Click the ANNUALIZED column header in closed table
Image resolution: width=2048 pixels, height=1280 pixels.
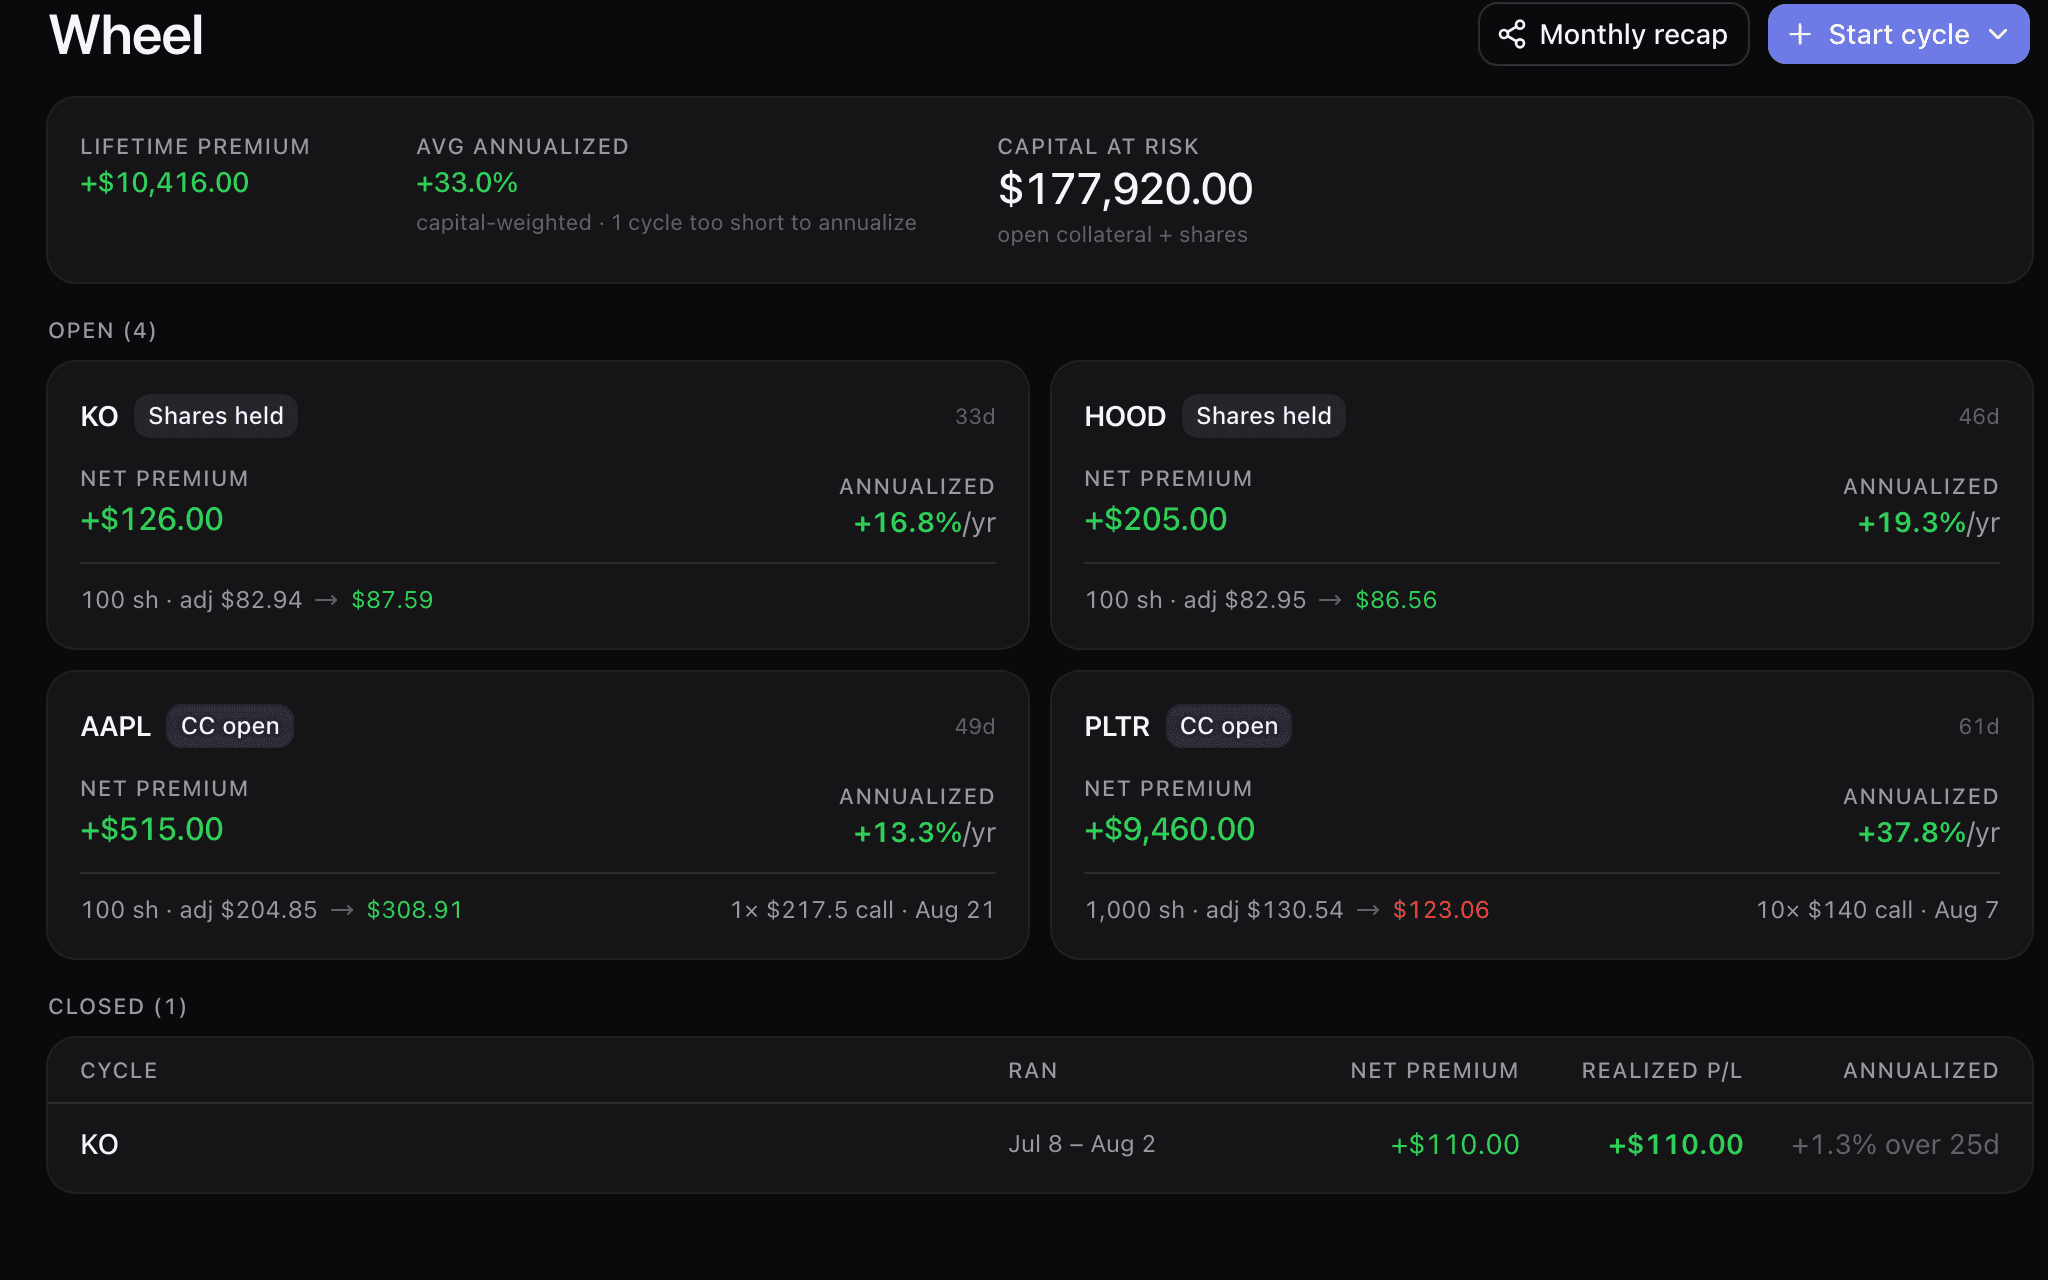pyautogui.click(x=1921, y=1071)
